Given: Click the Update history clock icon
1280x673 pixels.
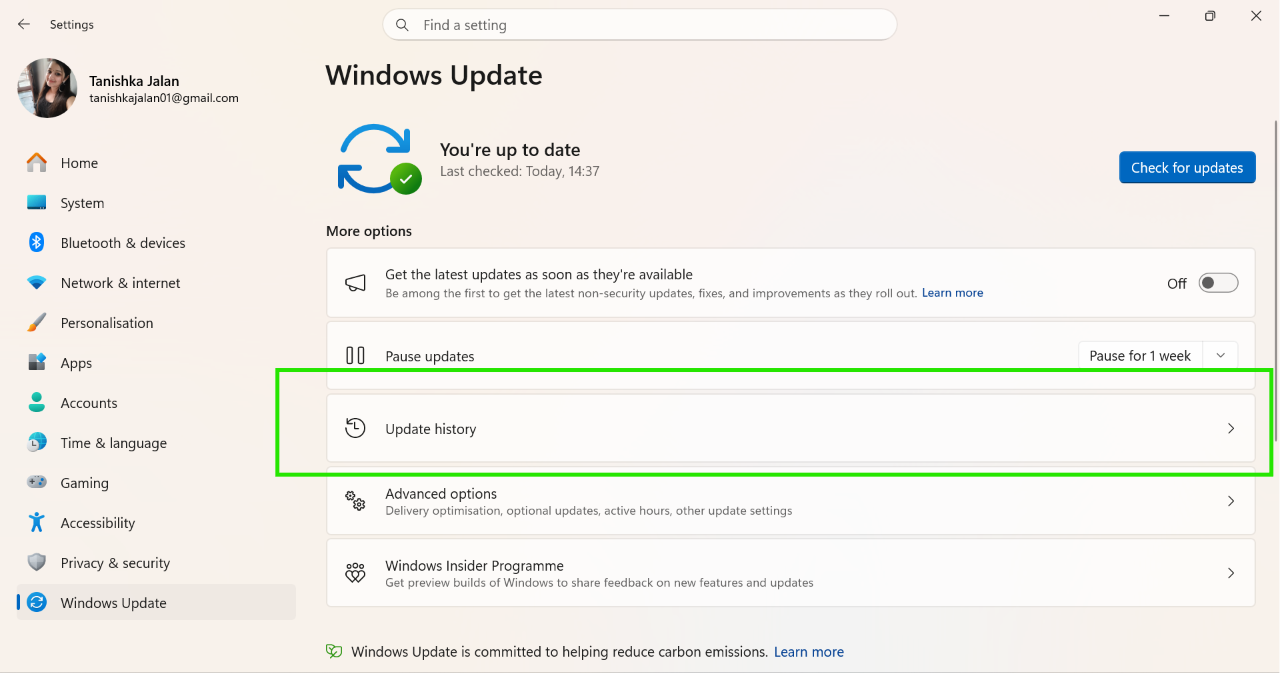Looking at the screenshot, I should [355, 429].
